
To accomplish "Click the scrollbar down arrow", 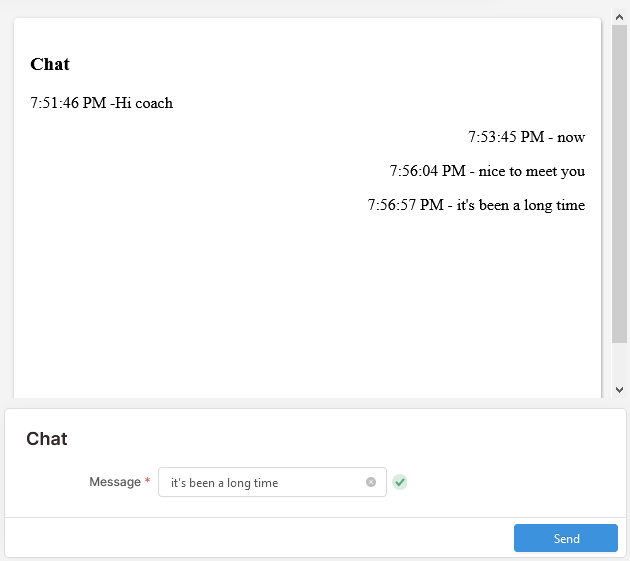I will click(x=619, y=389).
